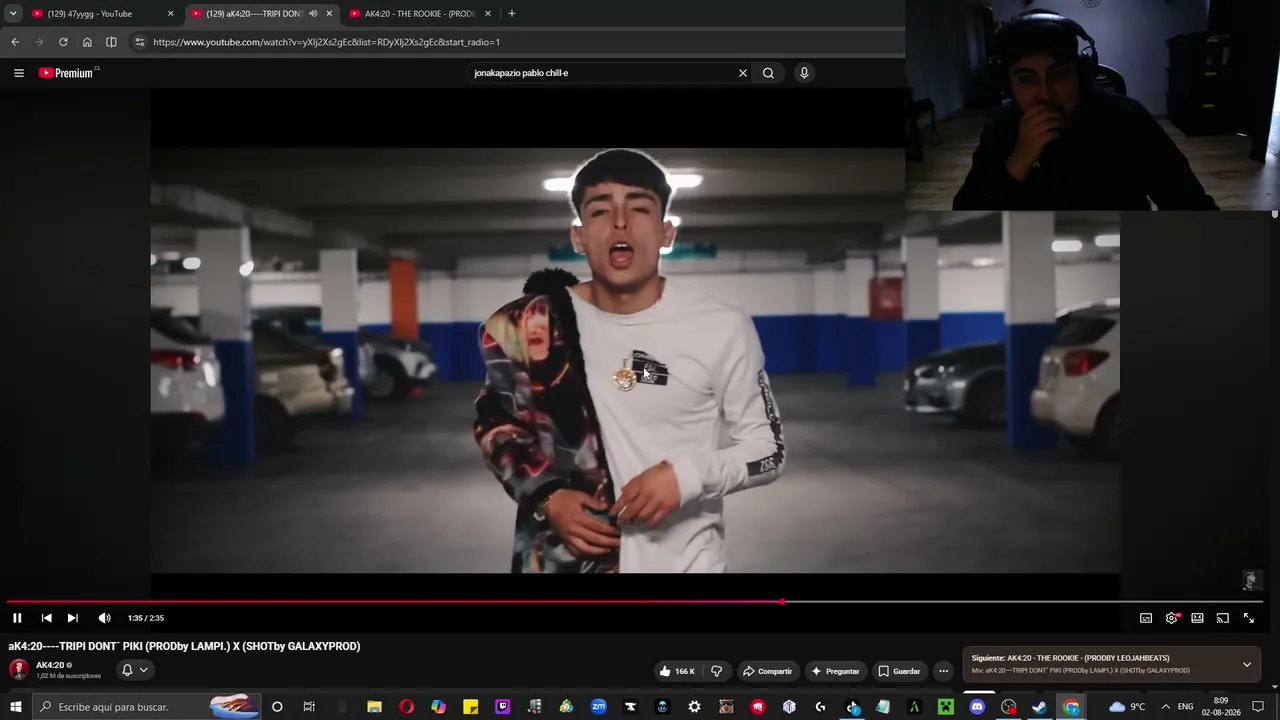Clear the search box text

pyautogui.click(x=743, y=73)
